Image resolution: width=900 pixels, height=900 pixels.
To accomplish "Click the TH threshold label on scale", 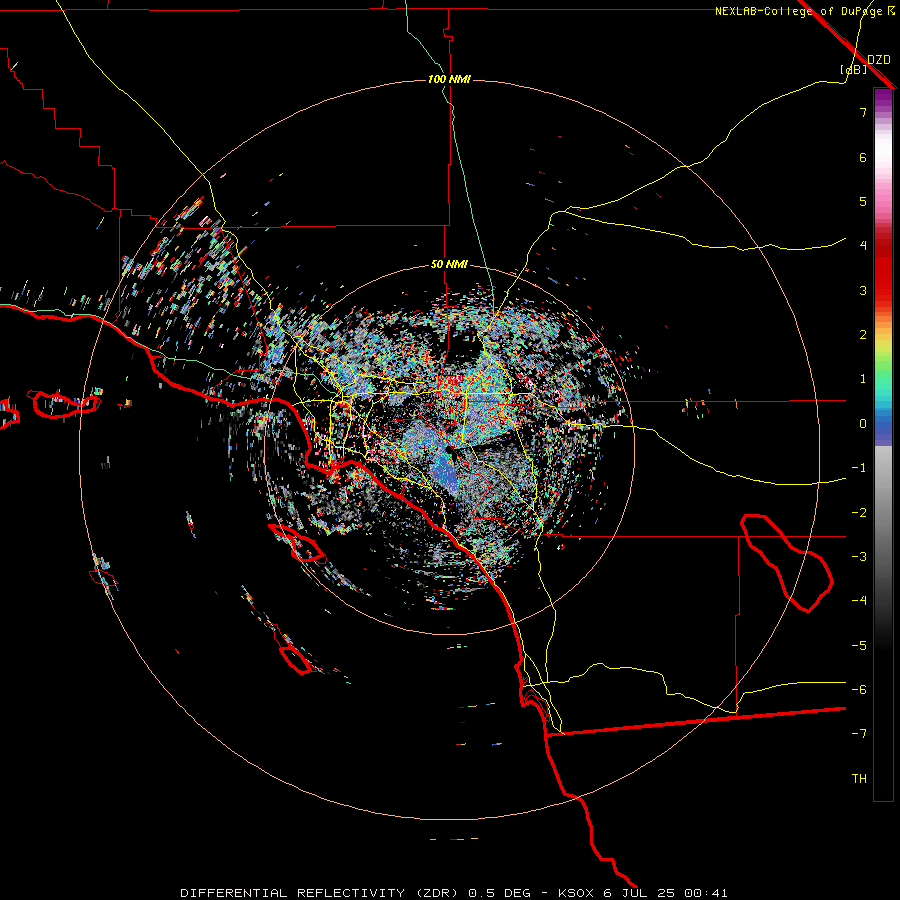I will click(859, 779).
